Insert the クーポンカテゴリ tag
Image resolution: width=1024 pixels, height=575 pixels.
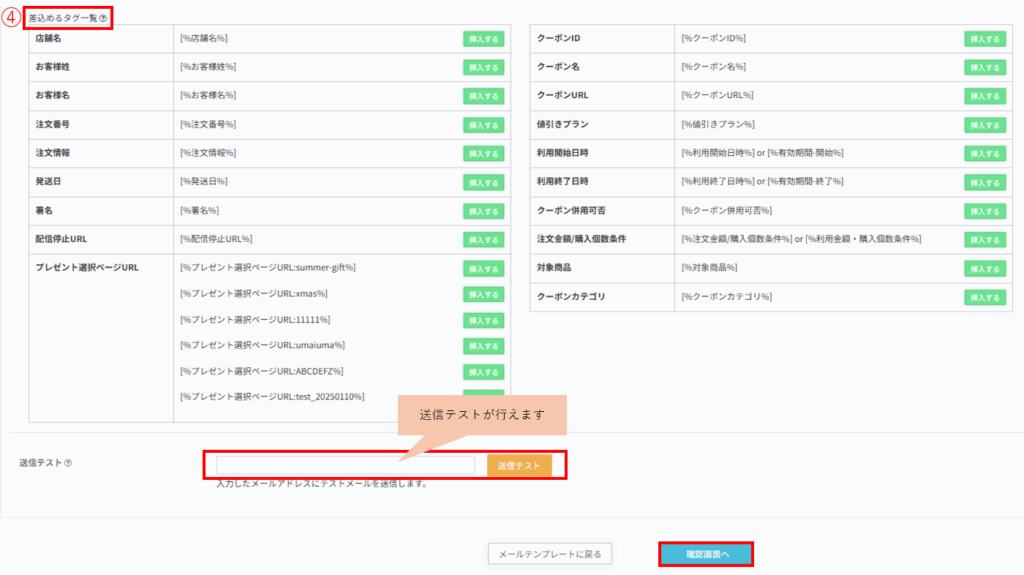pyautogui.click(x=984, y=298)
